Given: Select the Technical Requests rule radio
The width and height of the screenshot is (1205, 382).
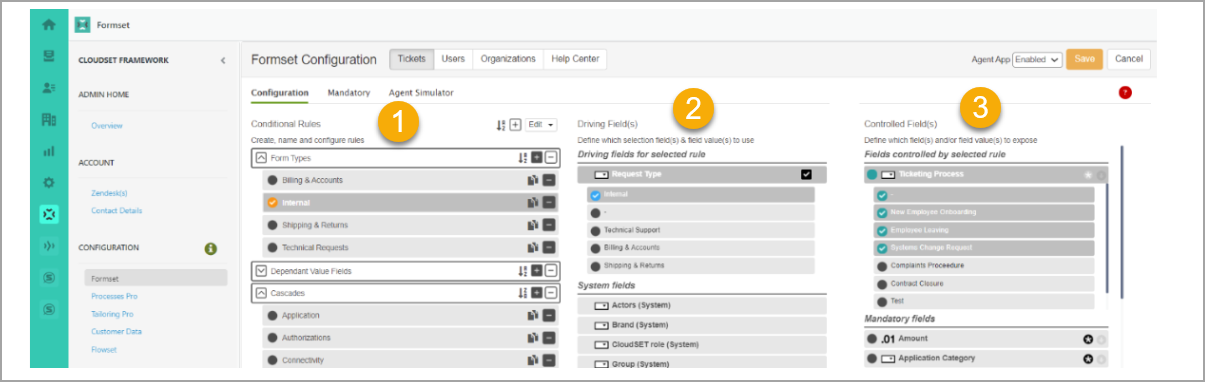Looking at the screenshot, I should 272,247.
